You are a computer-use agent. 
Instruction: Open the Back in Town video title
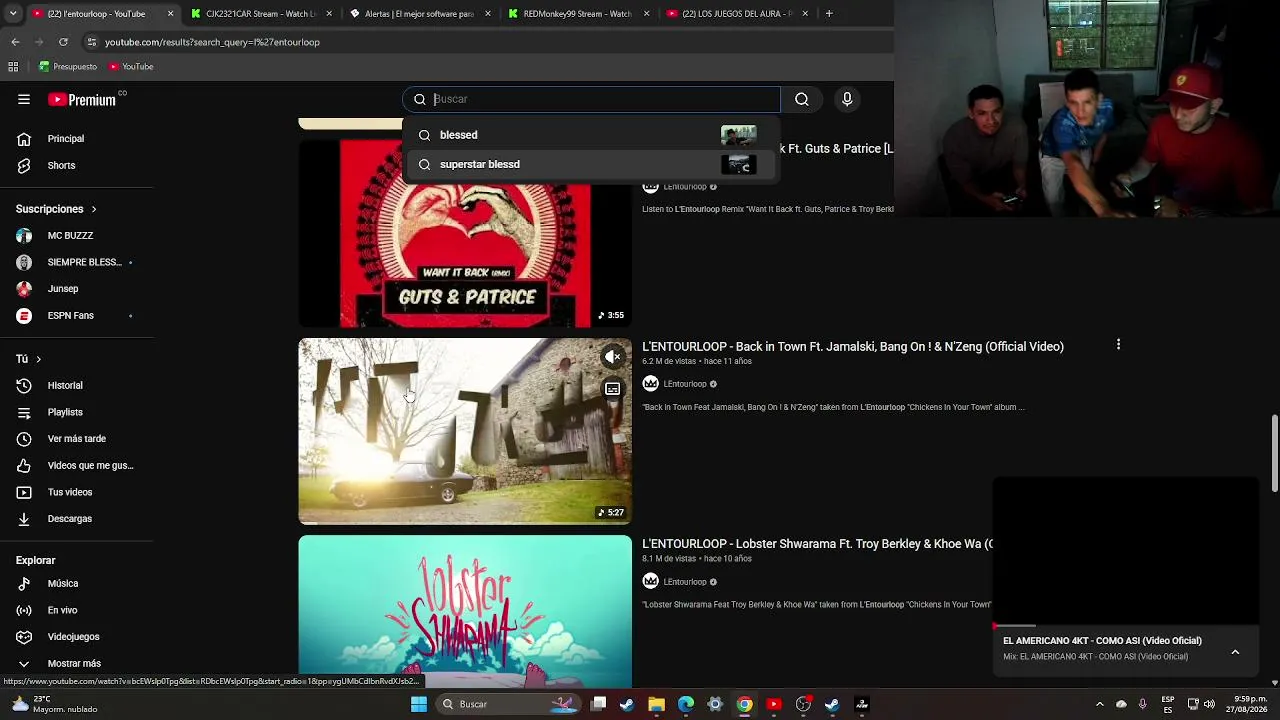tap(853, 347)
